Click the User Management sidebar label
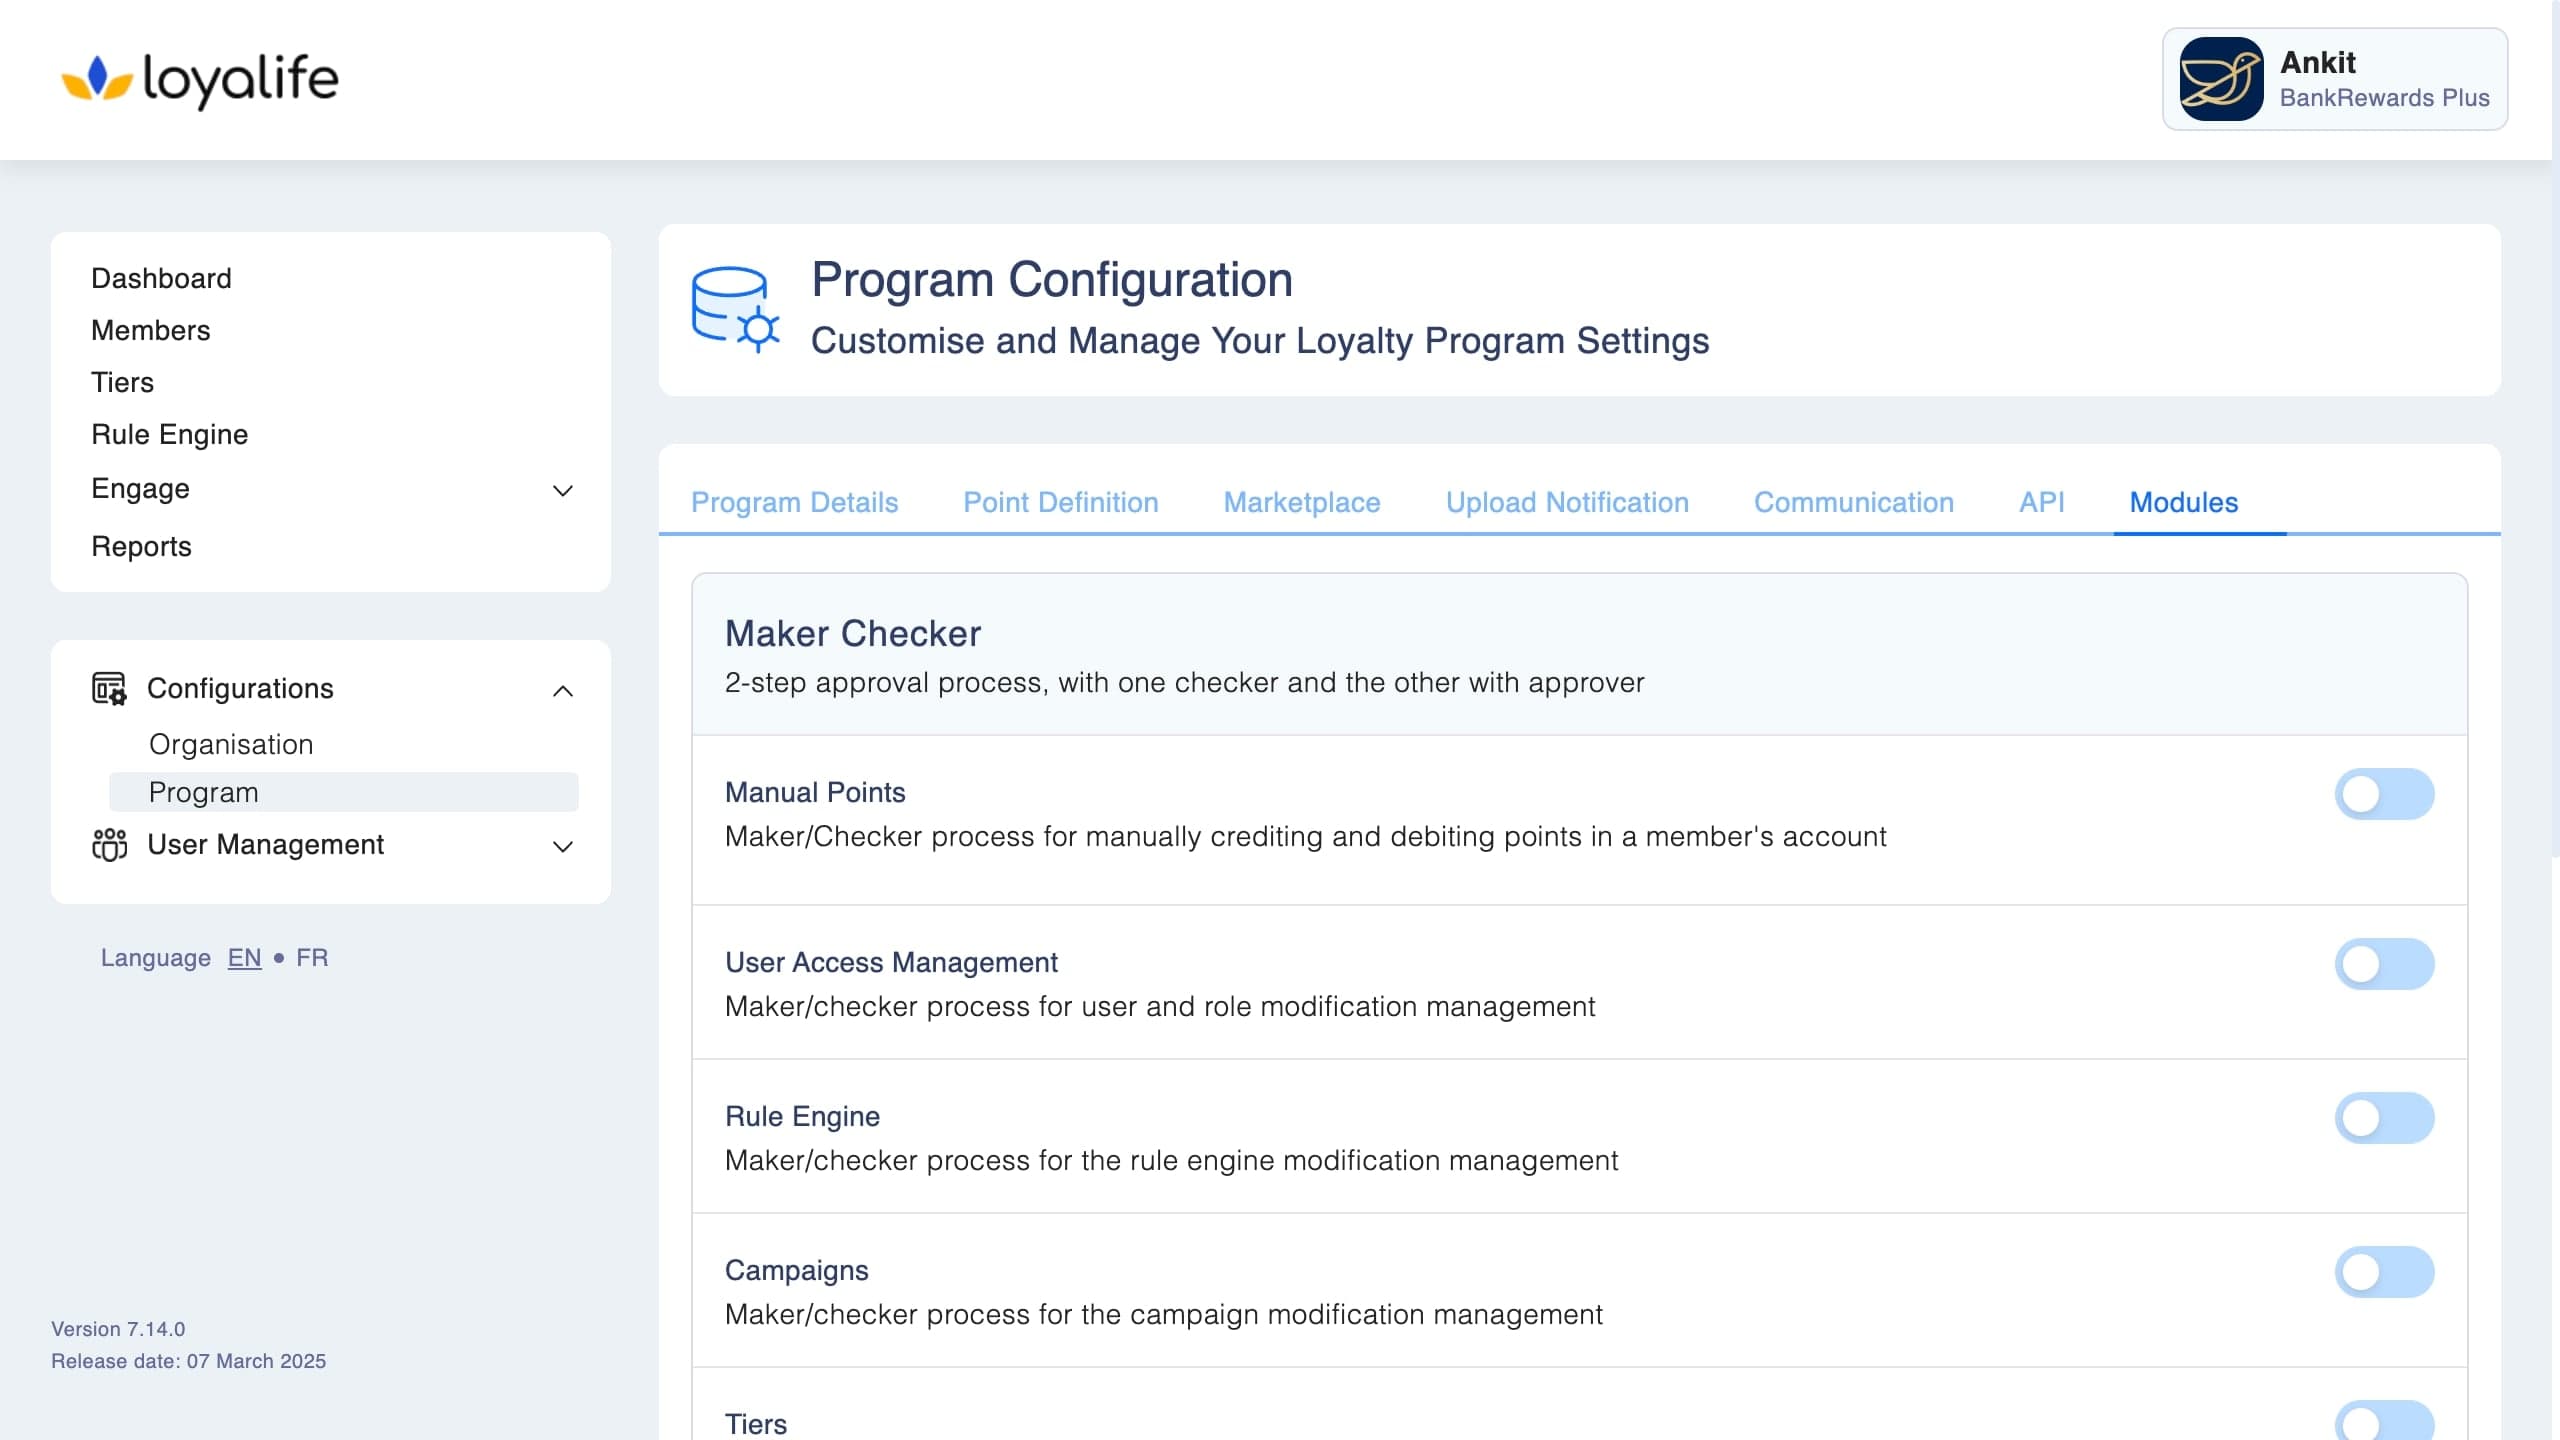Image resolution: width=2560 pixels, height=1440 pixels. [x=265, y=844]
